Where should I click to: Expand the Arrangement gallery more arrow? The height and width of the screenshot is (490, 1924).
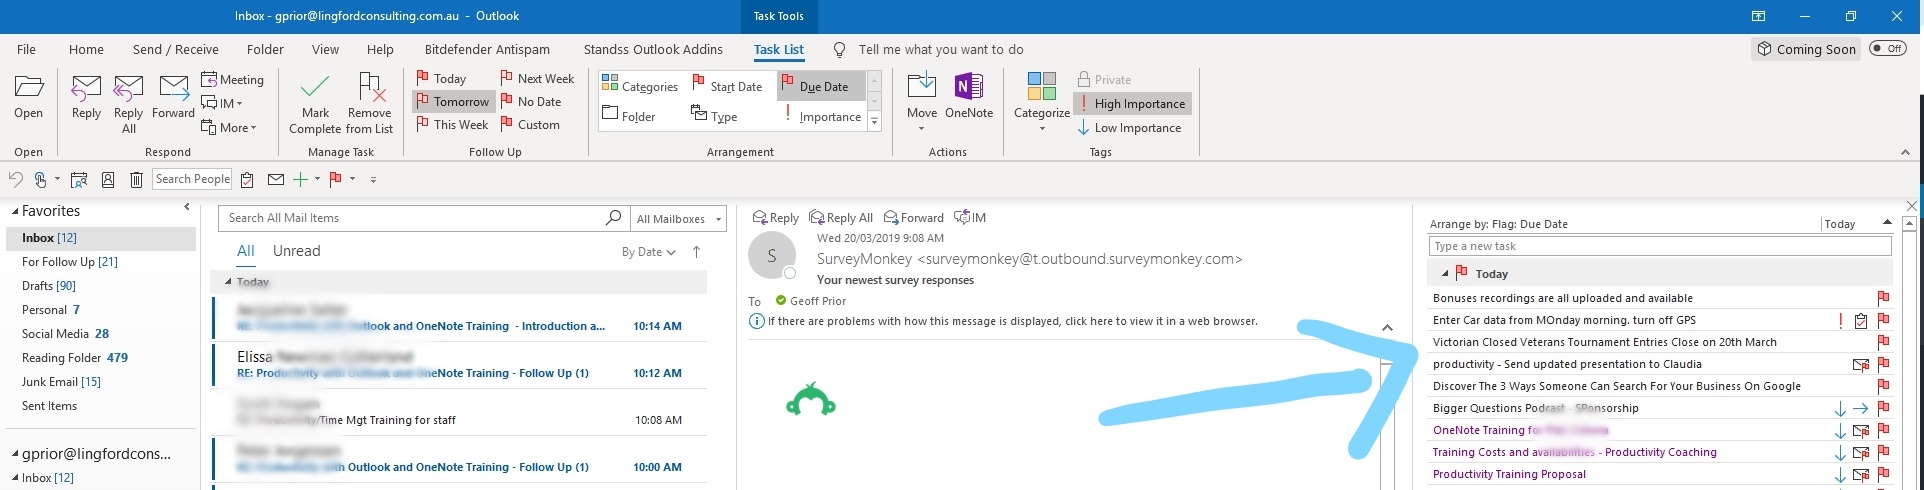pos(874,121)
